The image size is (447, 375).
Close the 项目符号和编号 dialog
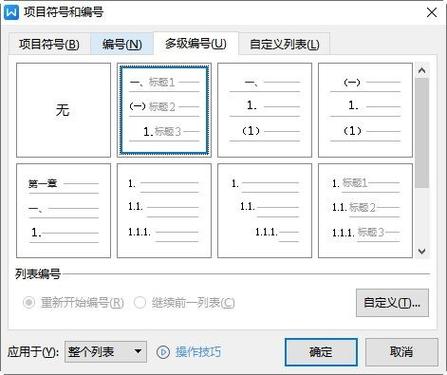point(432,13)
